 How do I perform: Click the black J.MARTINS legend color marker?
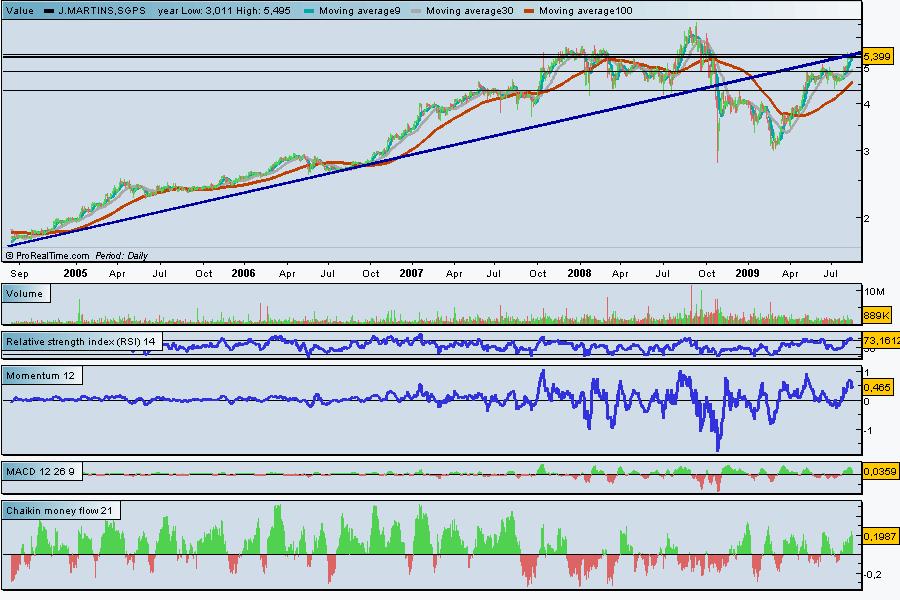tap(49, 11)
